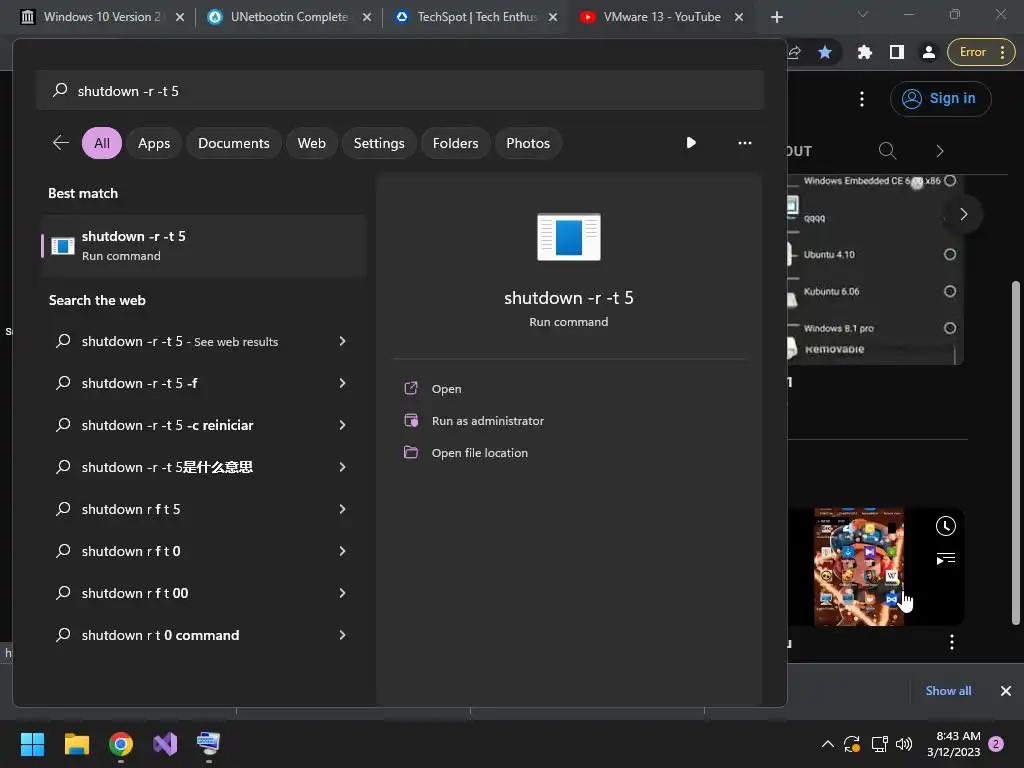This screenshot has width=1024, height=768.
Task: Switch to Windows 10 Version browser tab
Action: click(x=103, y=17)
